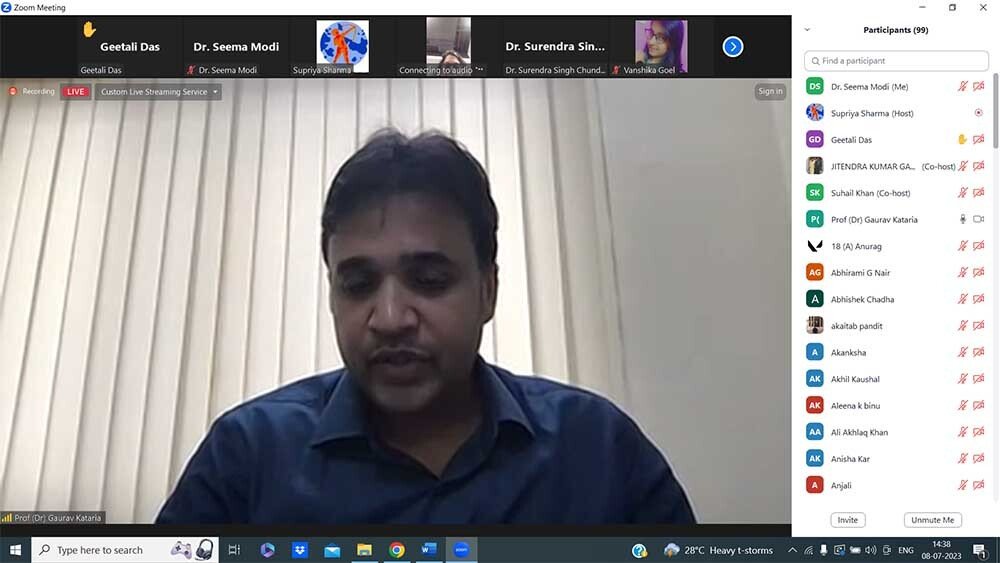1000x563 pixels.
Task: Click the muted mic icon for Dr. Seema Modi
Action: pyautogui.click(x=962, y=87)
